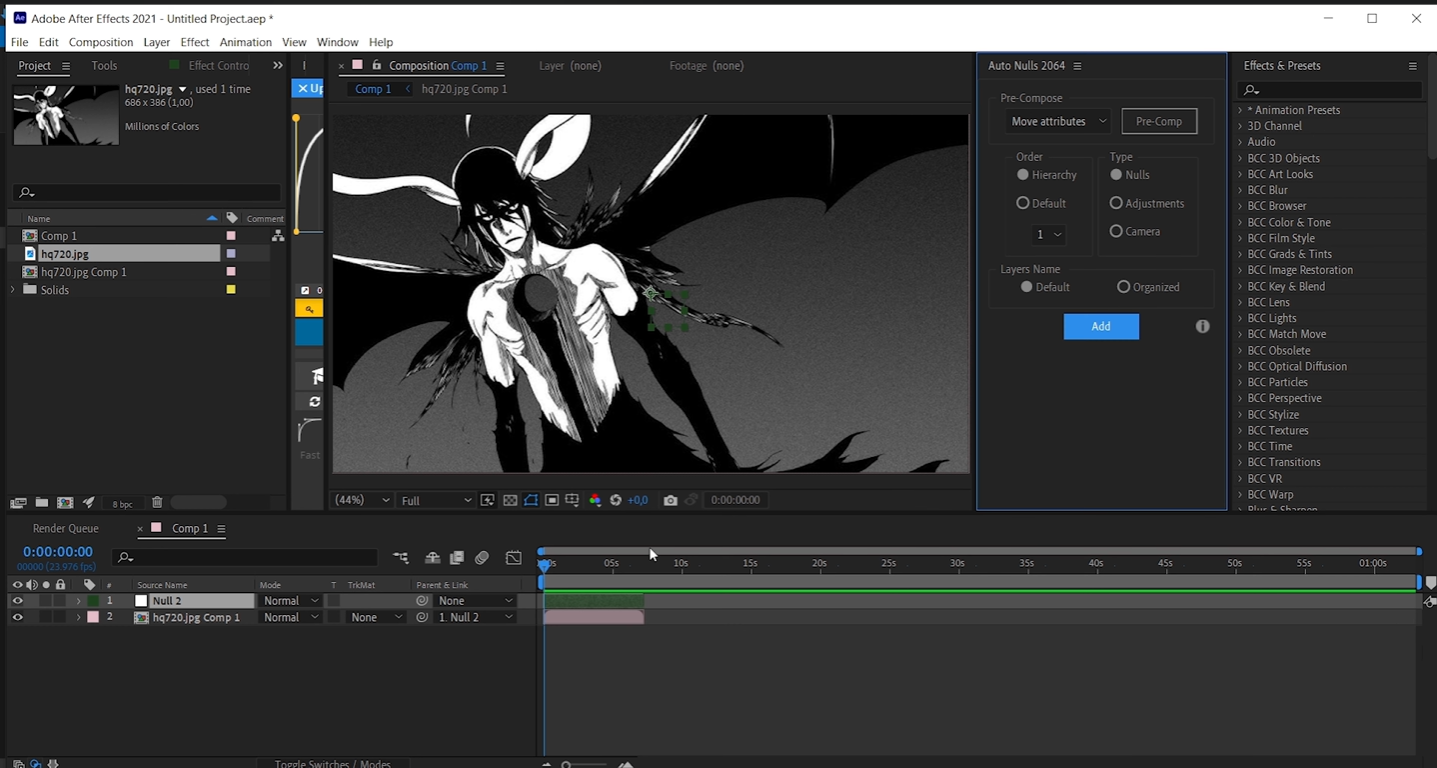Open TrkMat dropdown for hq720.jpg Comp 1
1437x768 pixels.
click(376, 617)
